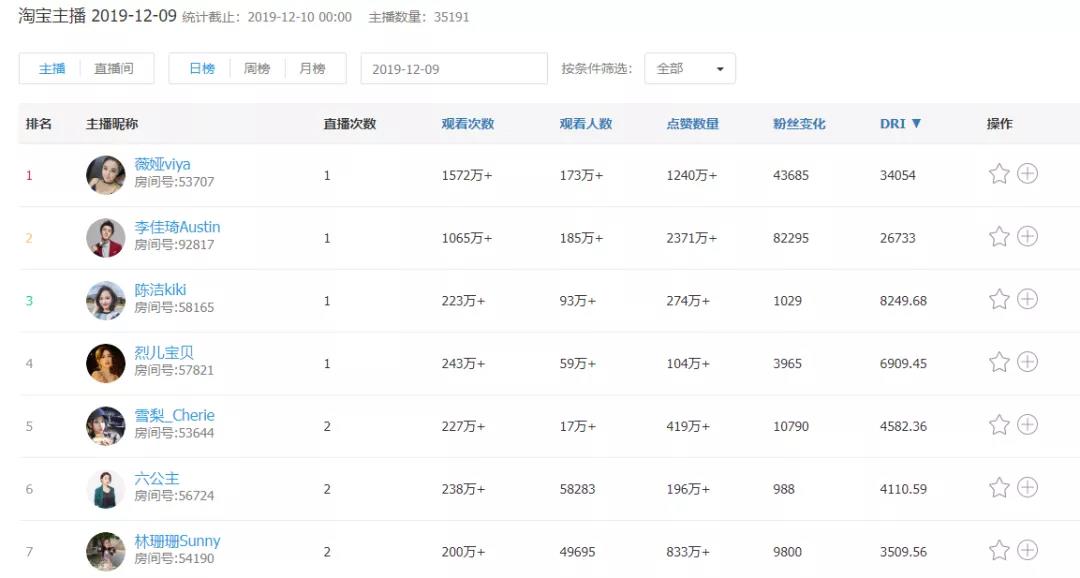Open 薇娅viya streamer name link
Screen dimensions: 1080x578
point(163,164)
